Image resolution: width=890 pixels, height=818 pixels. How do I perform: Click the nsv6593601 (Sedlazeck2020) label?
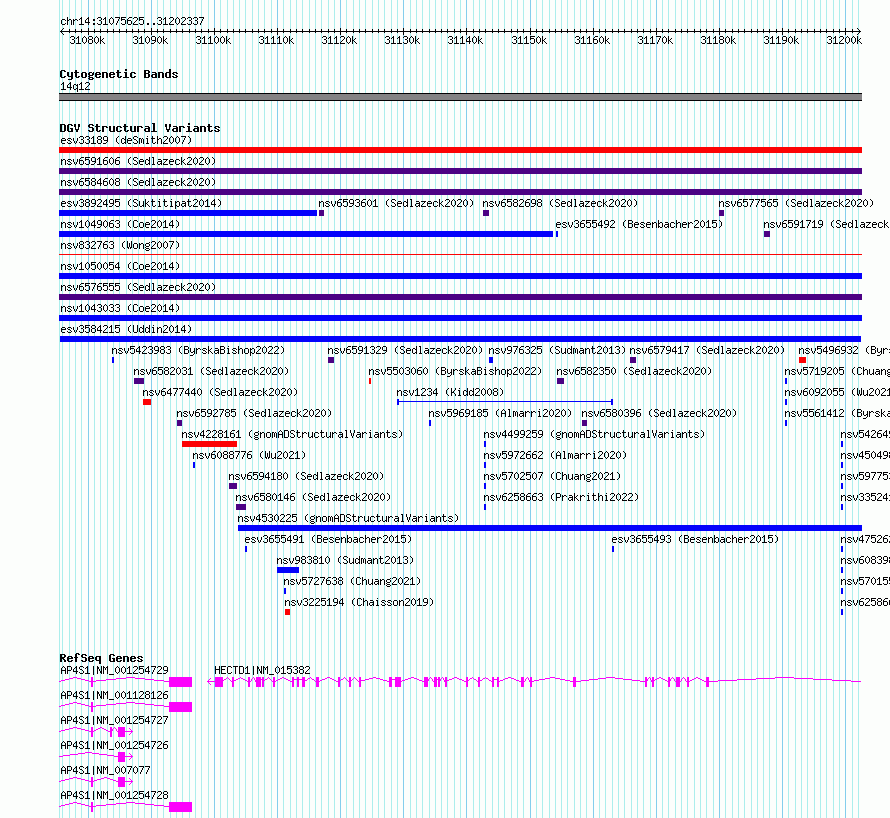point(396,203)
